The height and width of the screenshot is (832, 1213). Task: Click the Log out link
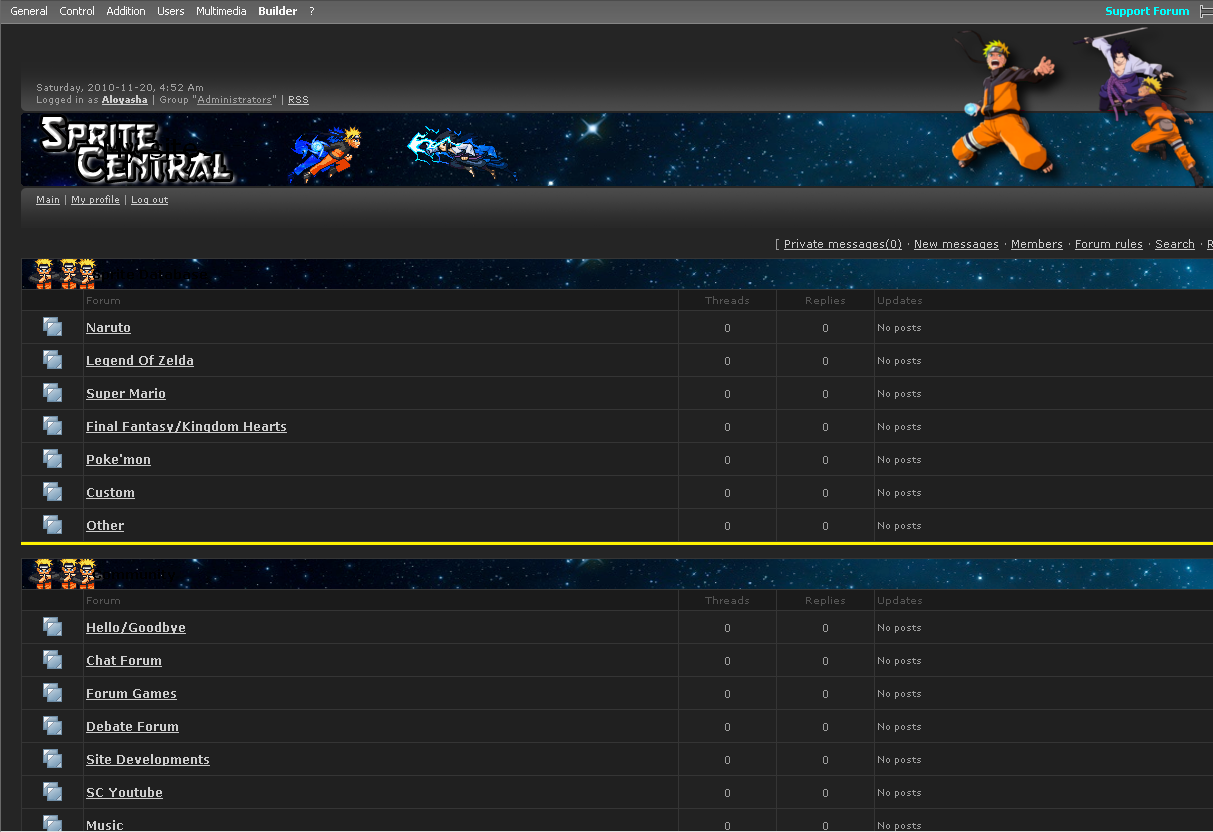[149, 200]
